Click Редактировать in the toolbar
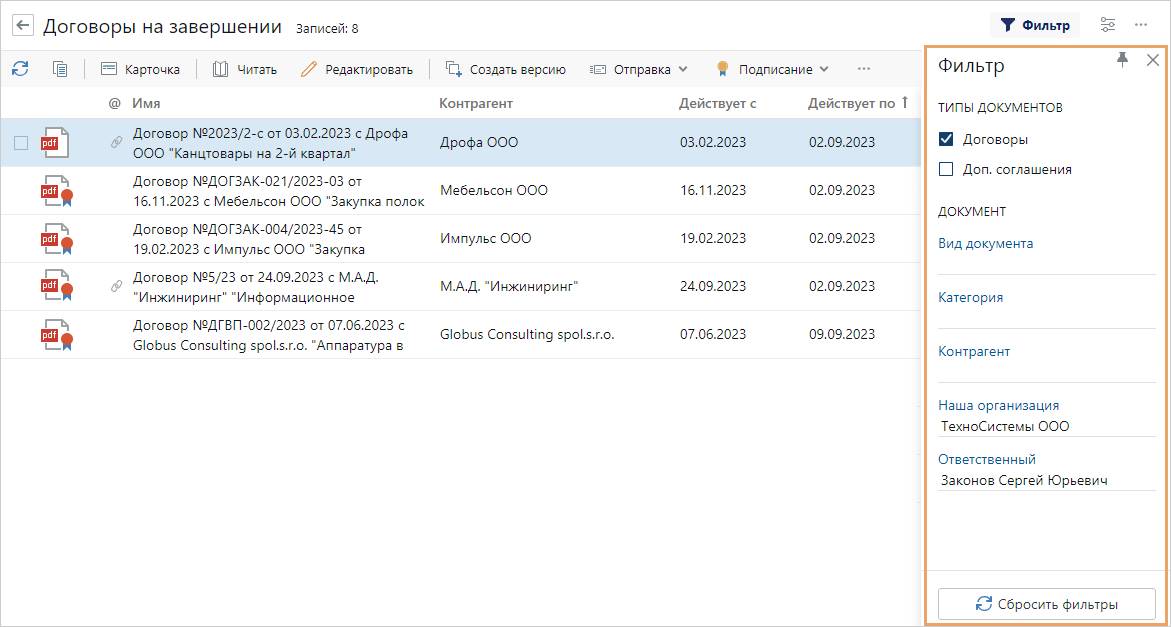The image size is (1171, 627). pos(357,69)
